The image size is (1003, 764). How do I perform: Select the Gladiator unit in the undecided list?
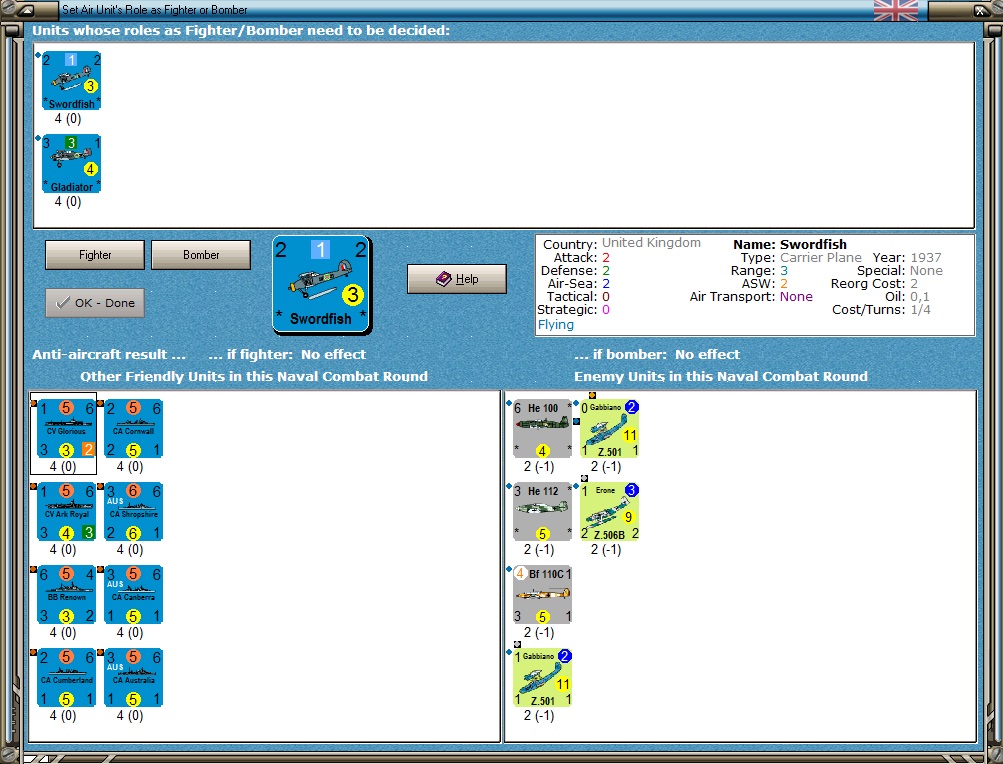71,164
